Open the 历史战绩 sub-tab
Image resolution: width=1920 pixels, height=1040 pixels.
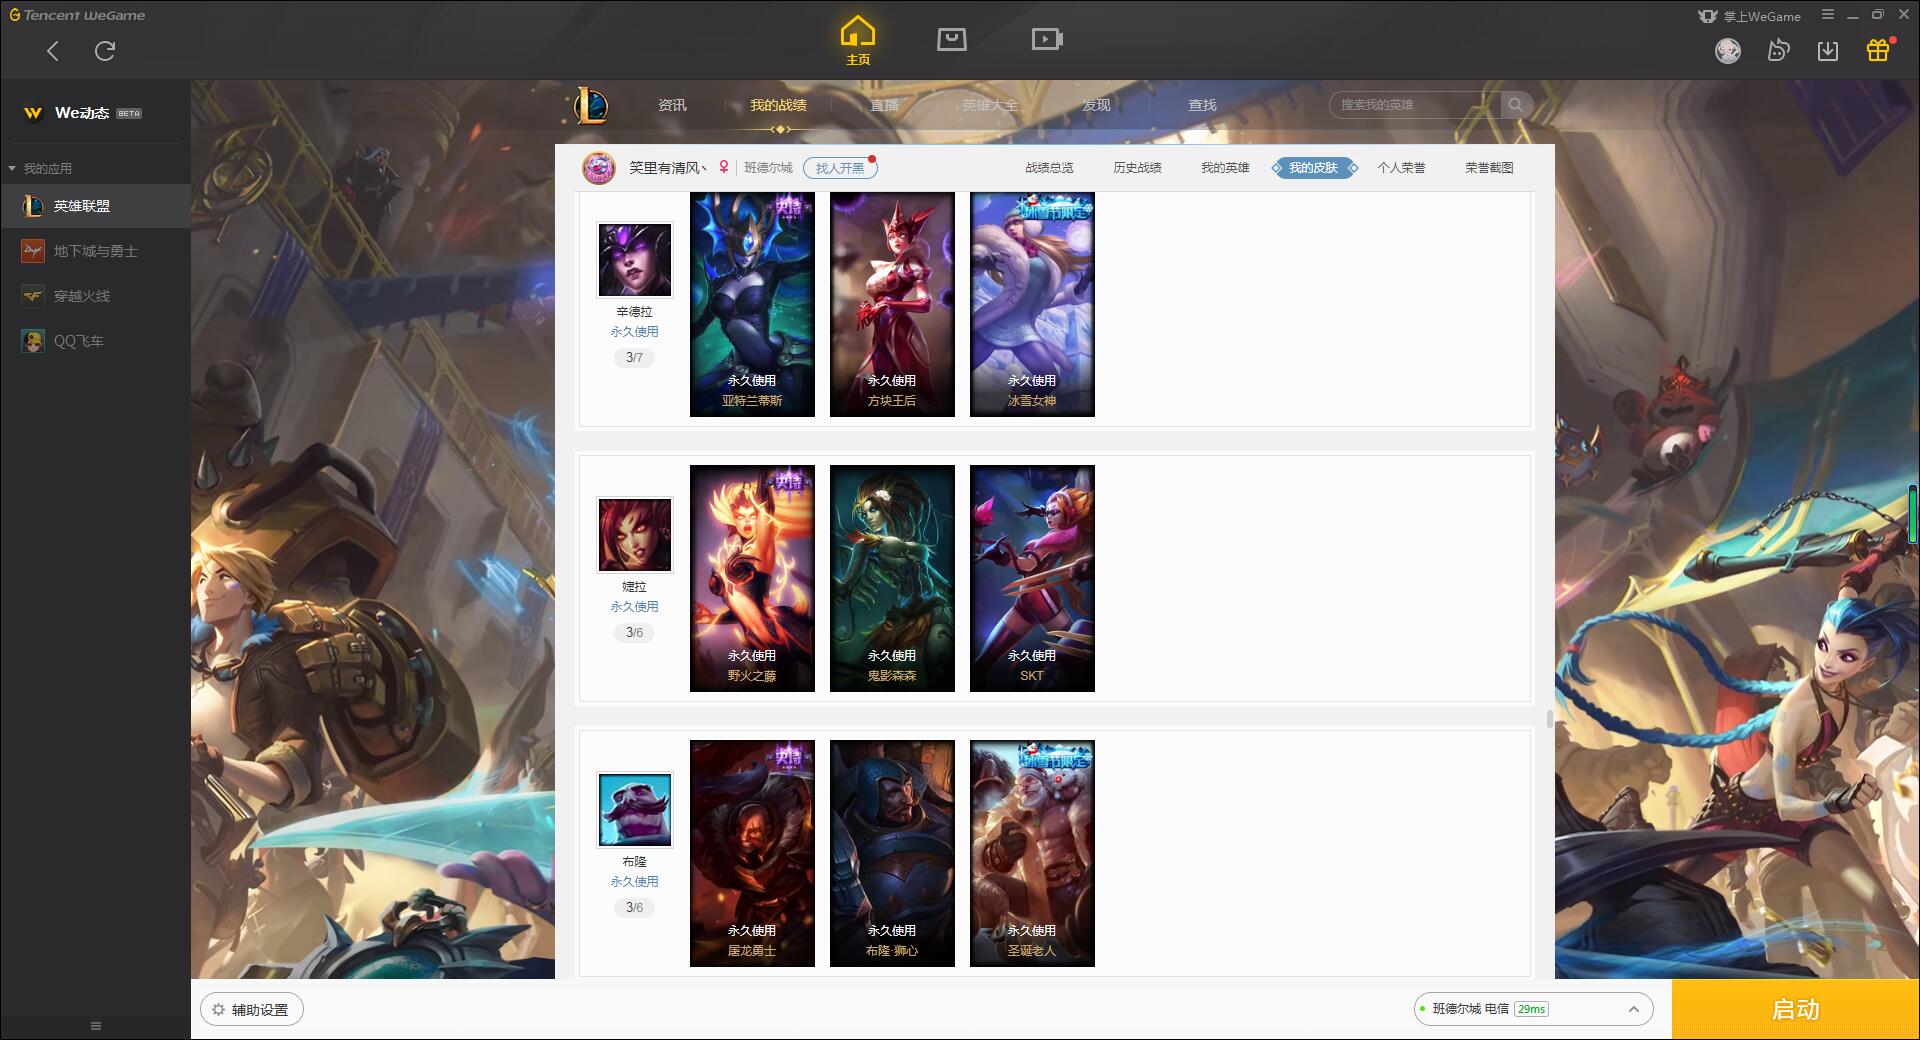[1137, 168]
